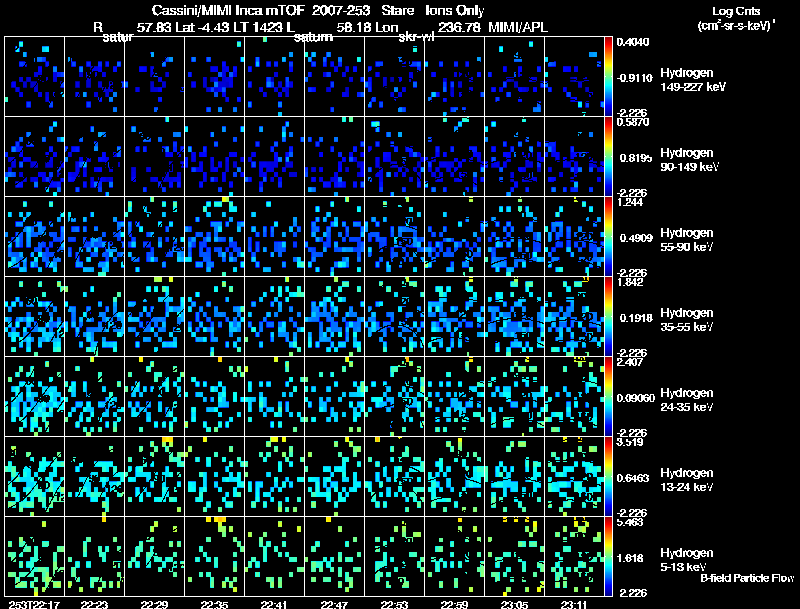Select the 149-227 keV image at 23:11
Image resolution: width=800 pixels, height=609 pixels.
(574, 77)
